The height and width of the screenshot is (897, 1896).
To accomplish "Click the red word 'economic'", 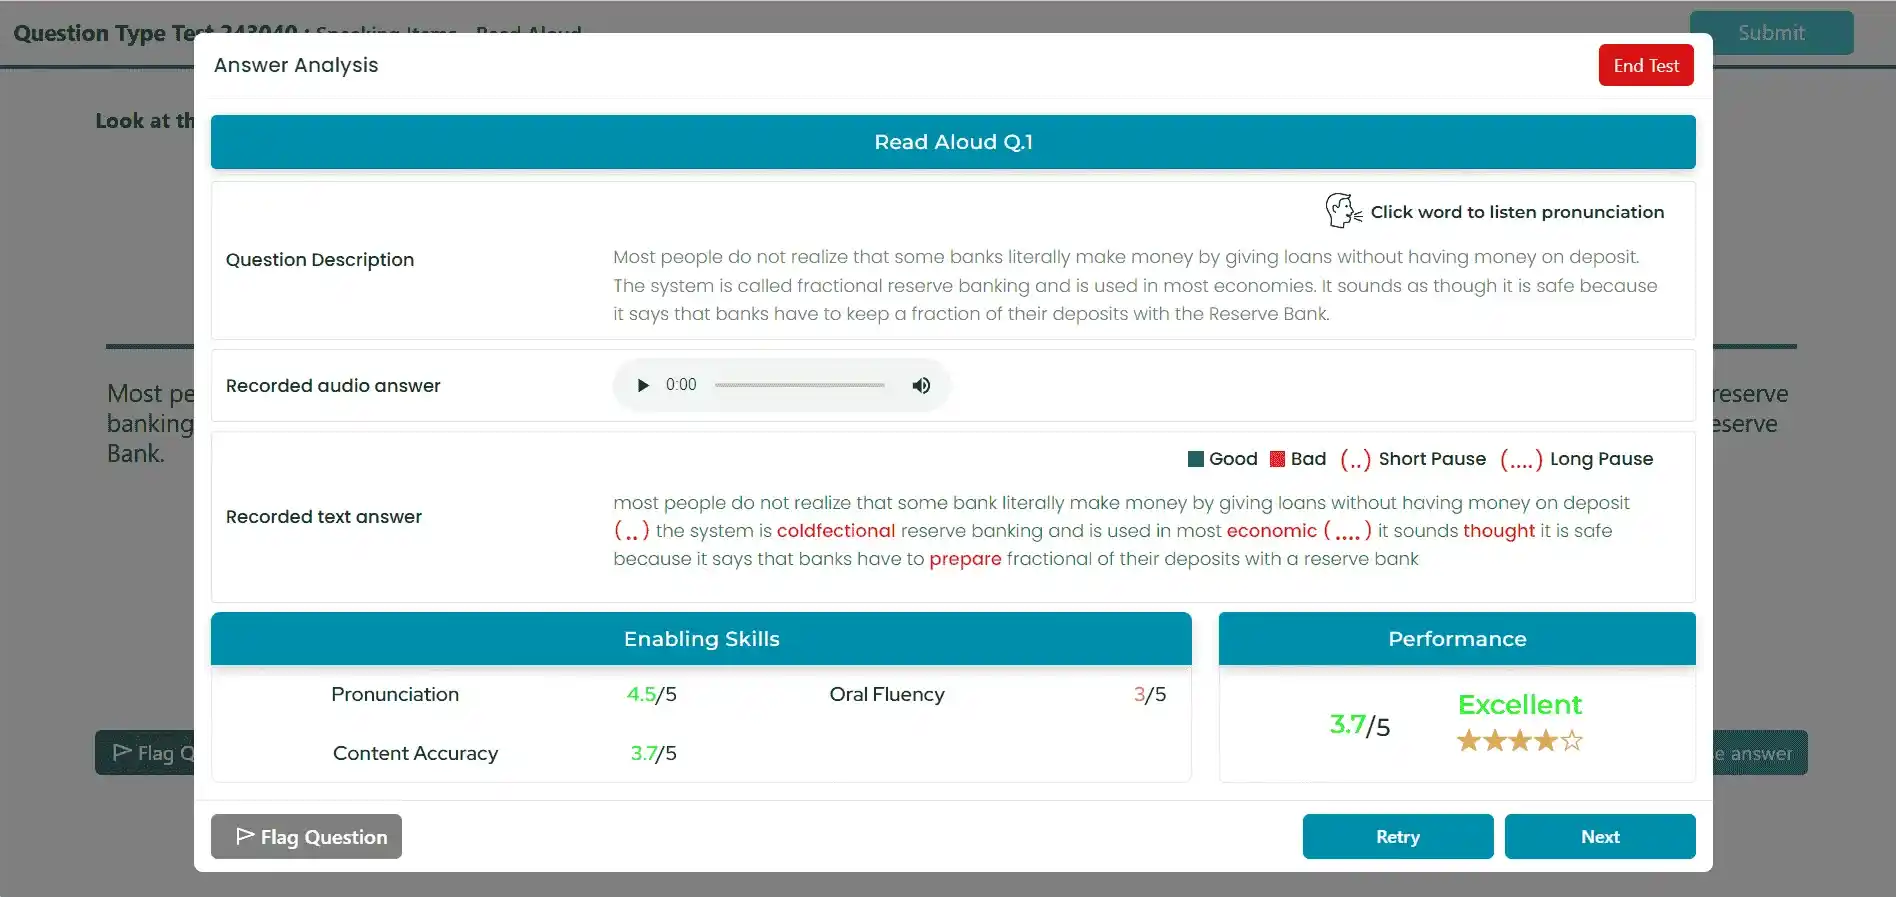I will coord(1271,531).
